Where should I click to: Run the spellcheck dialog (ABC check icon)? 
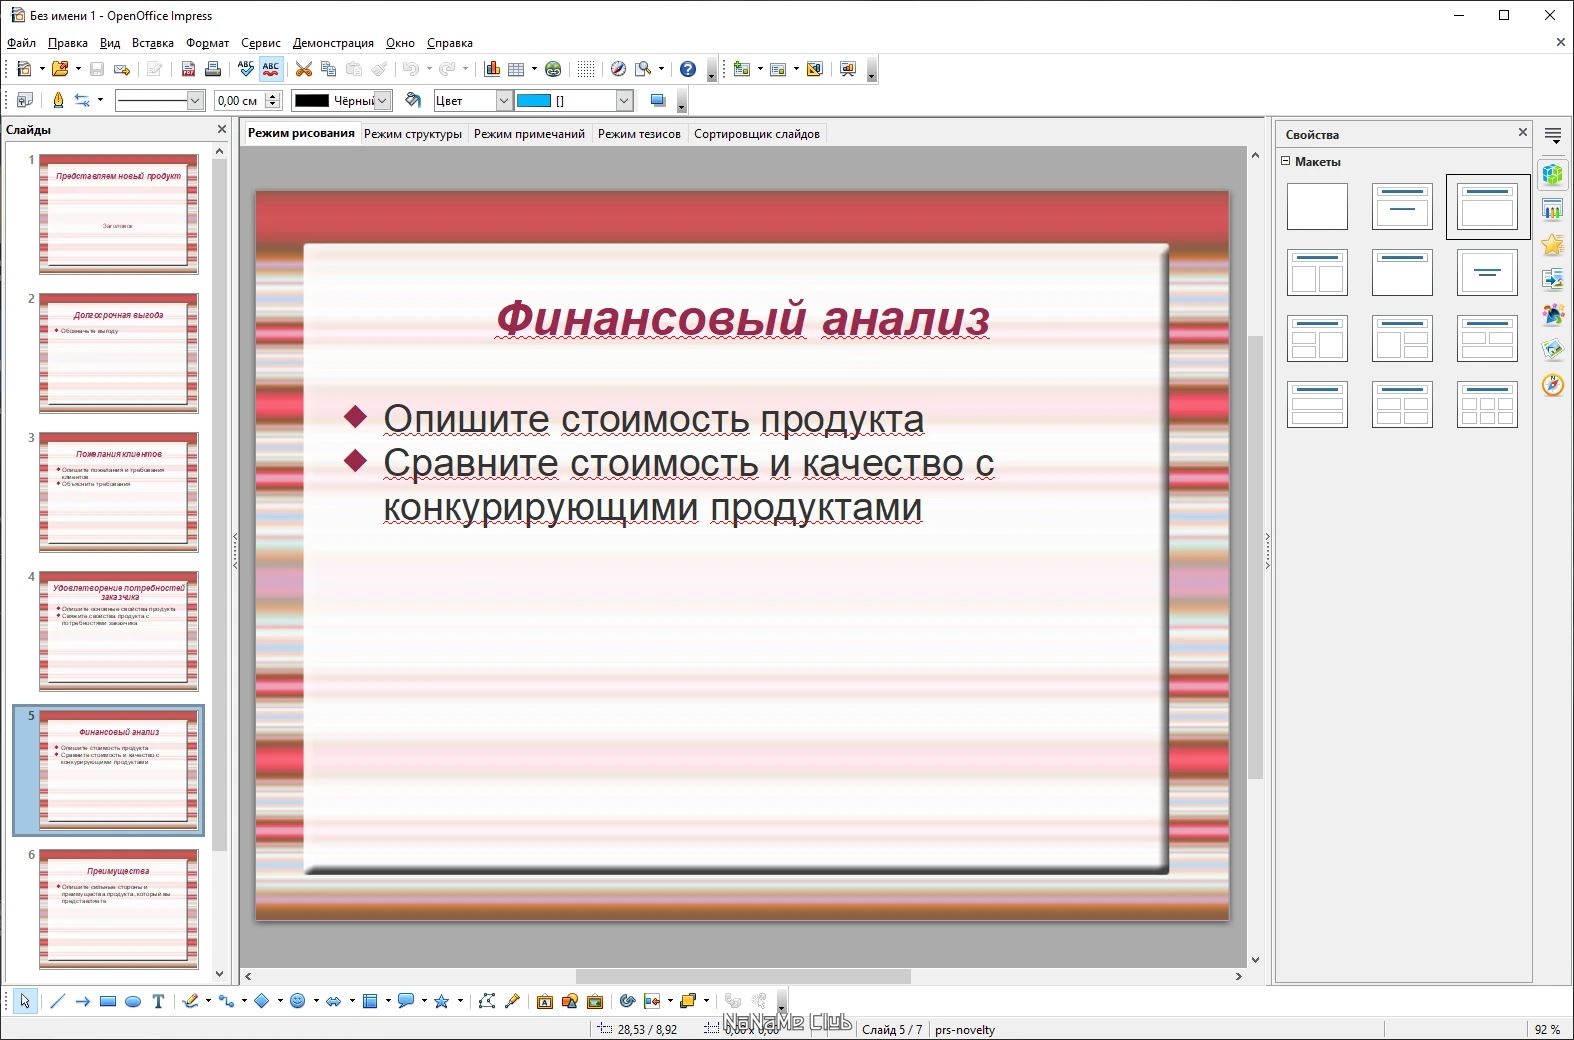246,69
